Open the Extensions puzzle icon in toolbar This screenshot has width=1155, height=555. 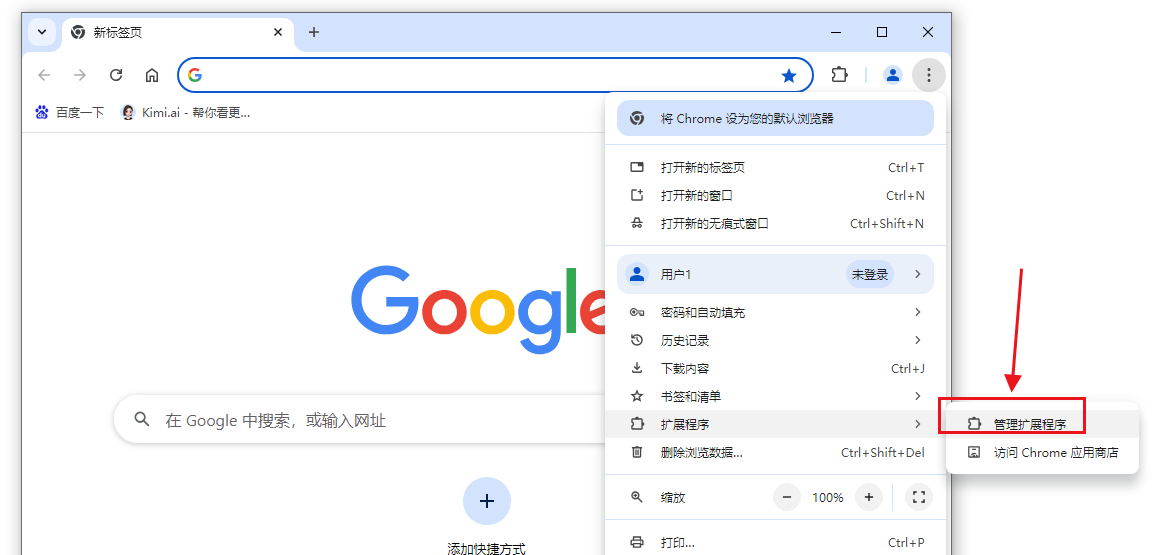click(839, 74)
